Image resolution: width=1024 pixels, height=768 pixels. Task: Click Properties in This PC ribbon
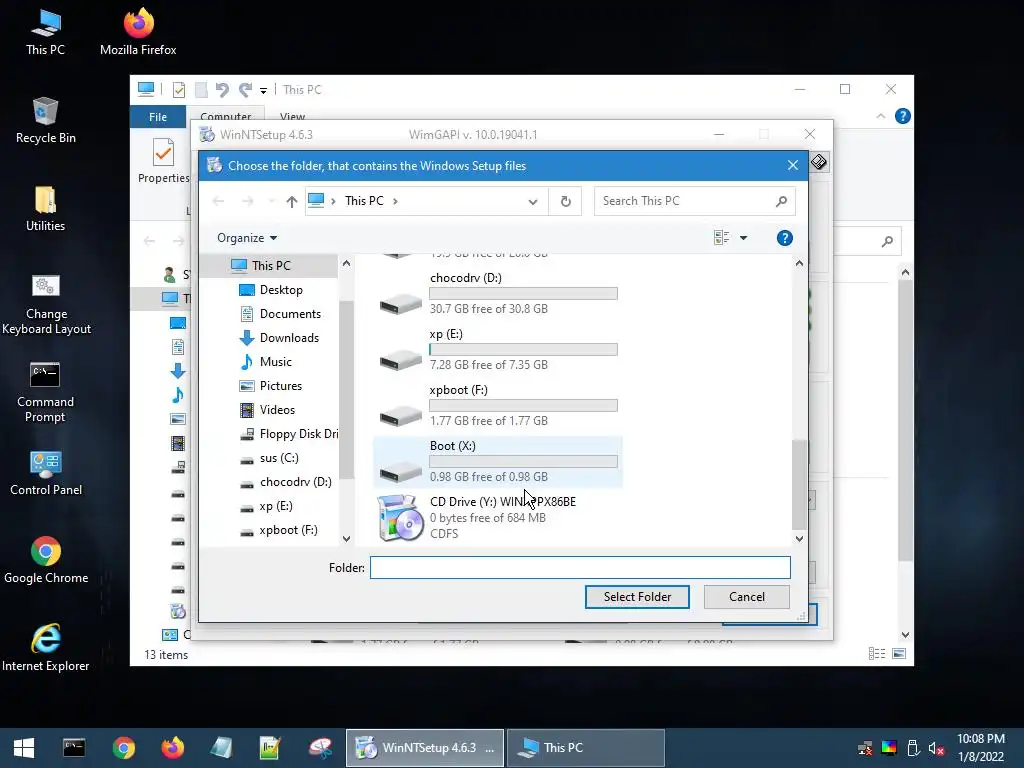163,161
